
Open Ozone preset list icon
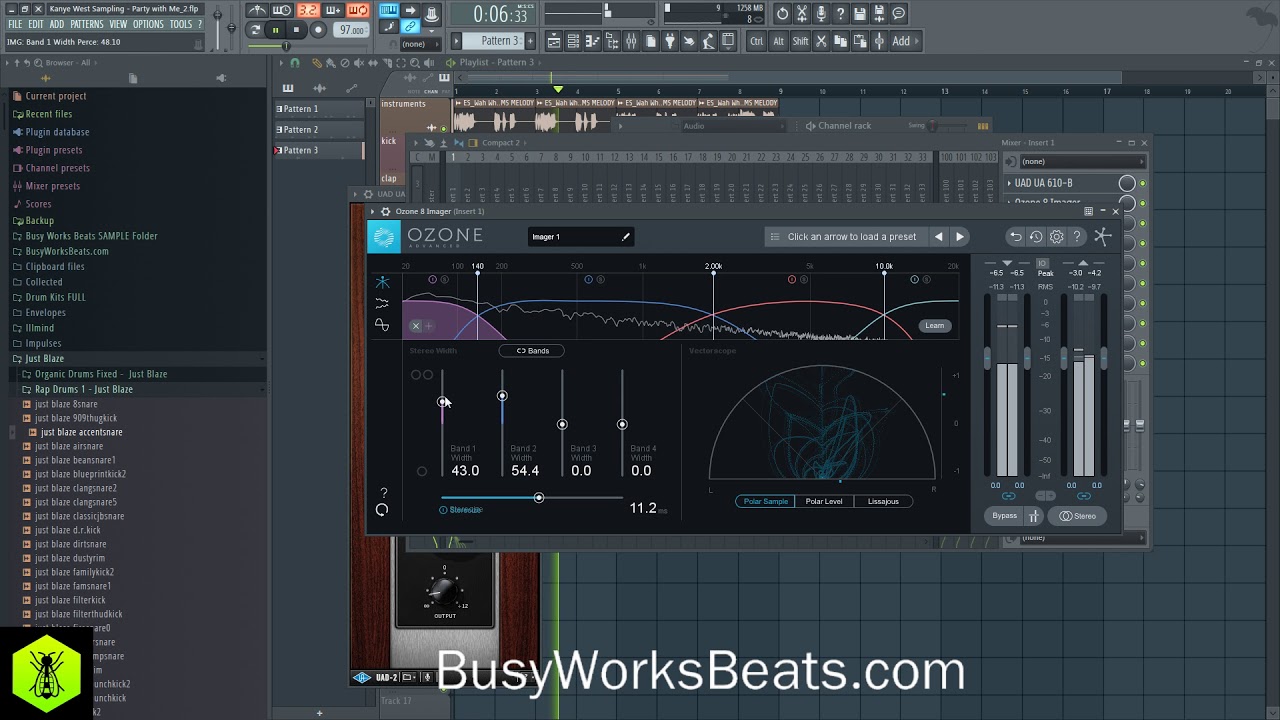point(774,237)
